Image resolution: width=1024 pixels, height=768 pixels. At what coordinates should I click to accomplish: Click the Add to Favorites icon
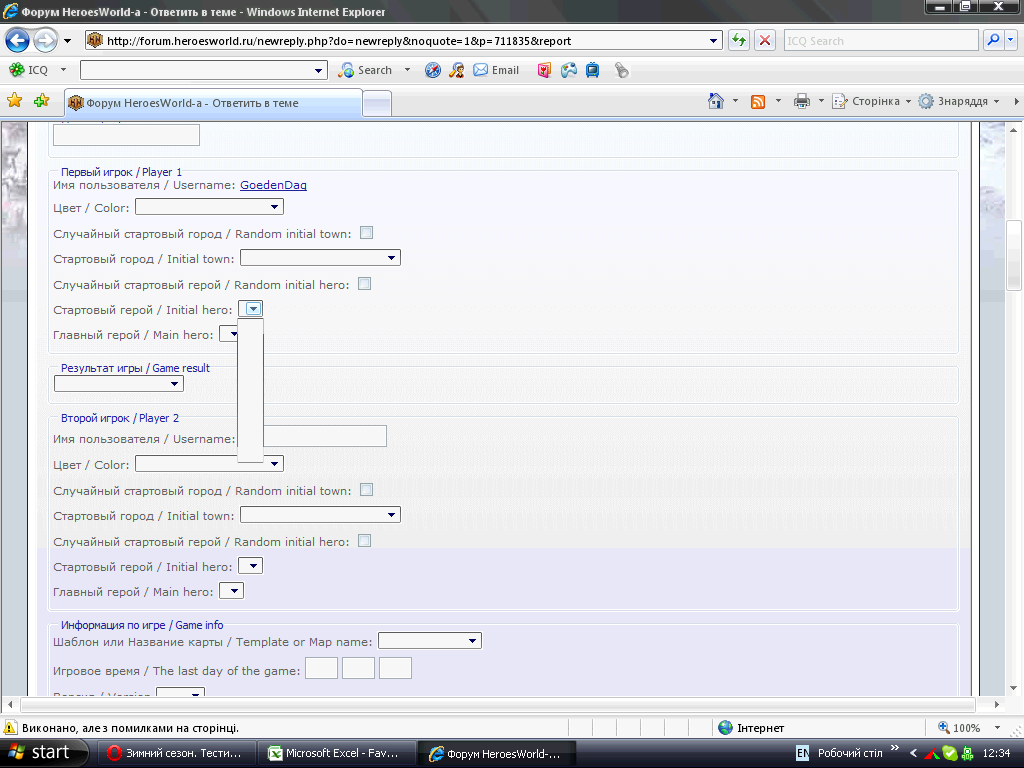tap(42, 101)
